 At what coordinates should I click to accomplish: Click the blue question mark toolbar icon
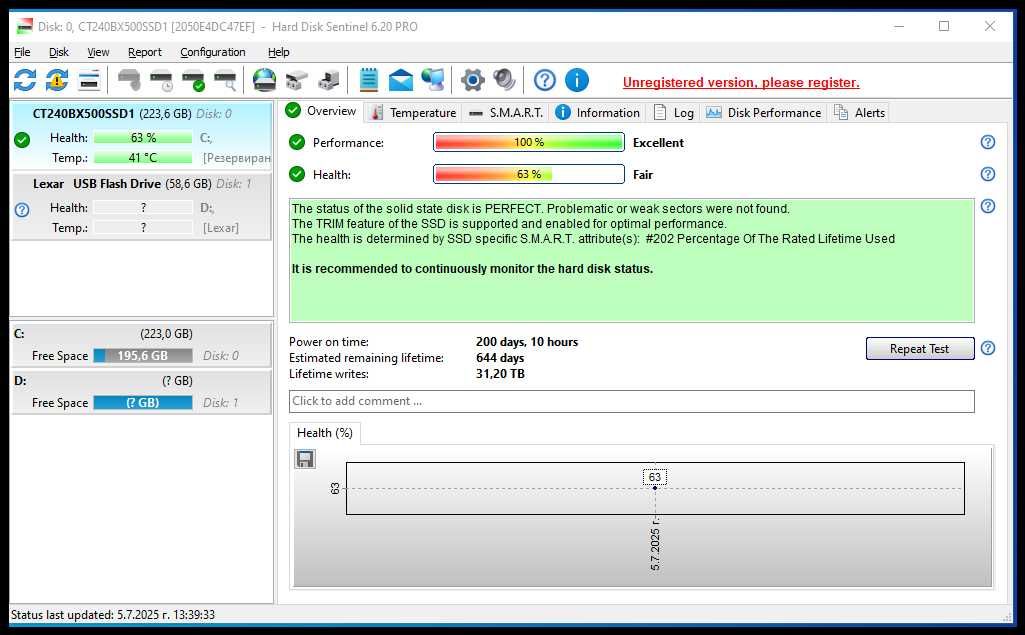tap(545, 80)
